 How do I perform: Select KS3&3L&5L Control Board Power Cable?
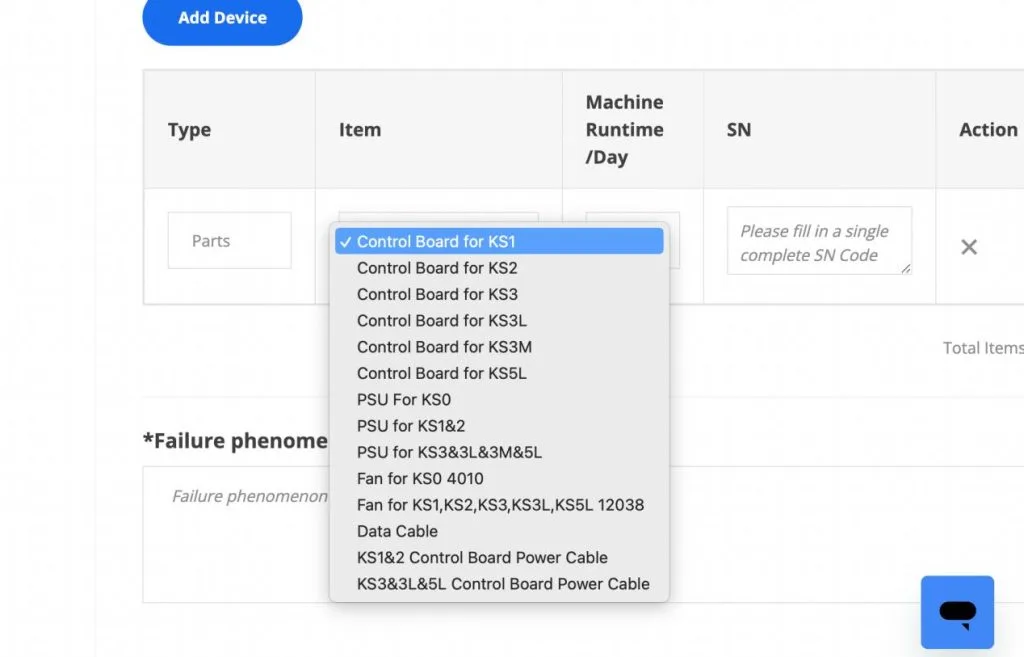(x=503, y=584)
